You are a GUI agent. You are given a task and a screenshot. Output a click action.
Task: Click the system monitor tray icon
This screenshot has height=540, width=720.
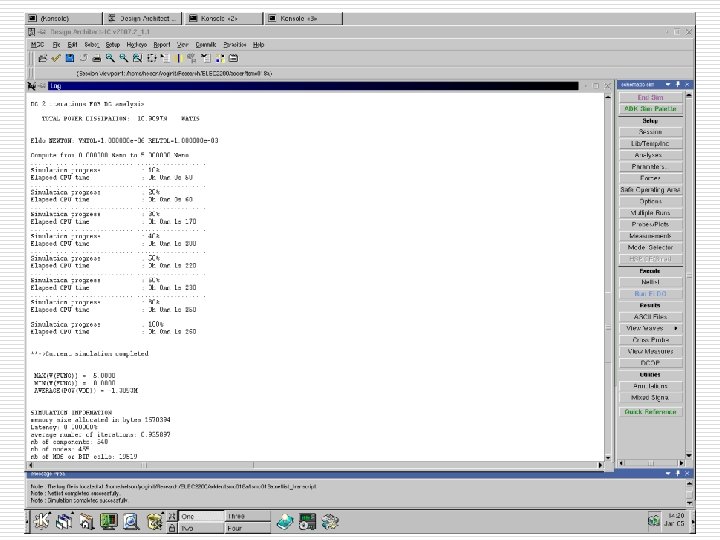pos(307,521)
